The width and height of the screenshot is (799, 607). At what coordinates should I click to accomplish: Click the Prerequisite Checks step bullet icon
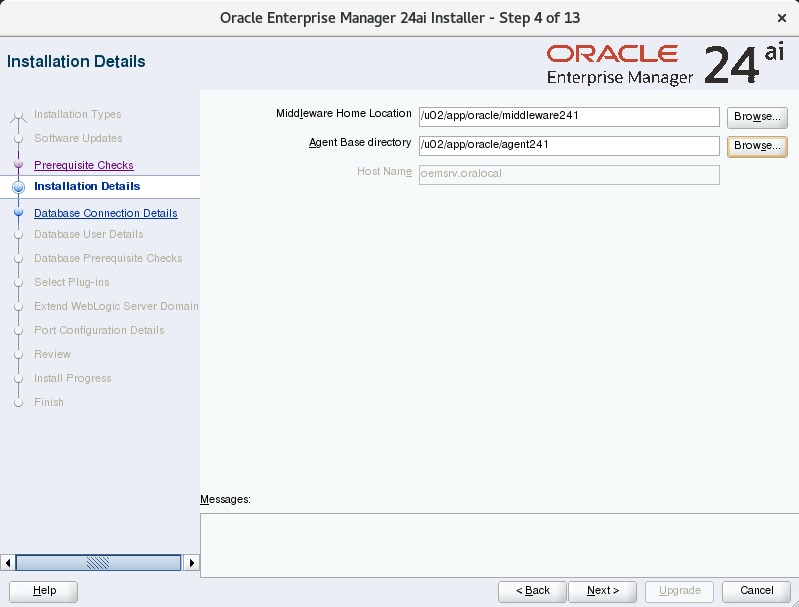[18, 163]
